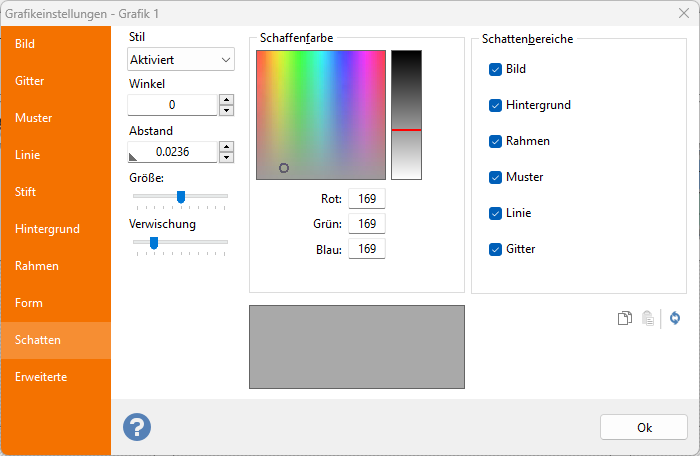Increase the Winkel value with up arrow
This screenshot has width=700, height=456.
(x=226, y=100)
